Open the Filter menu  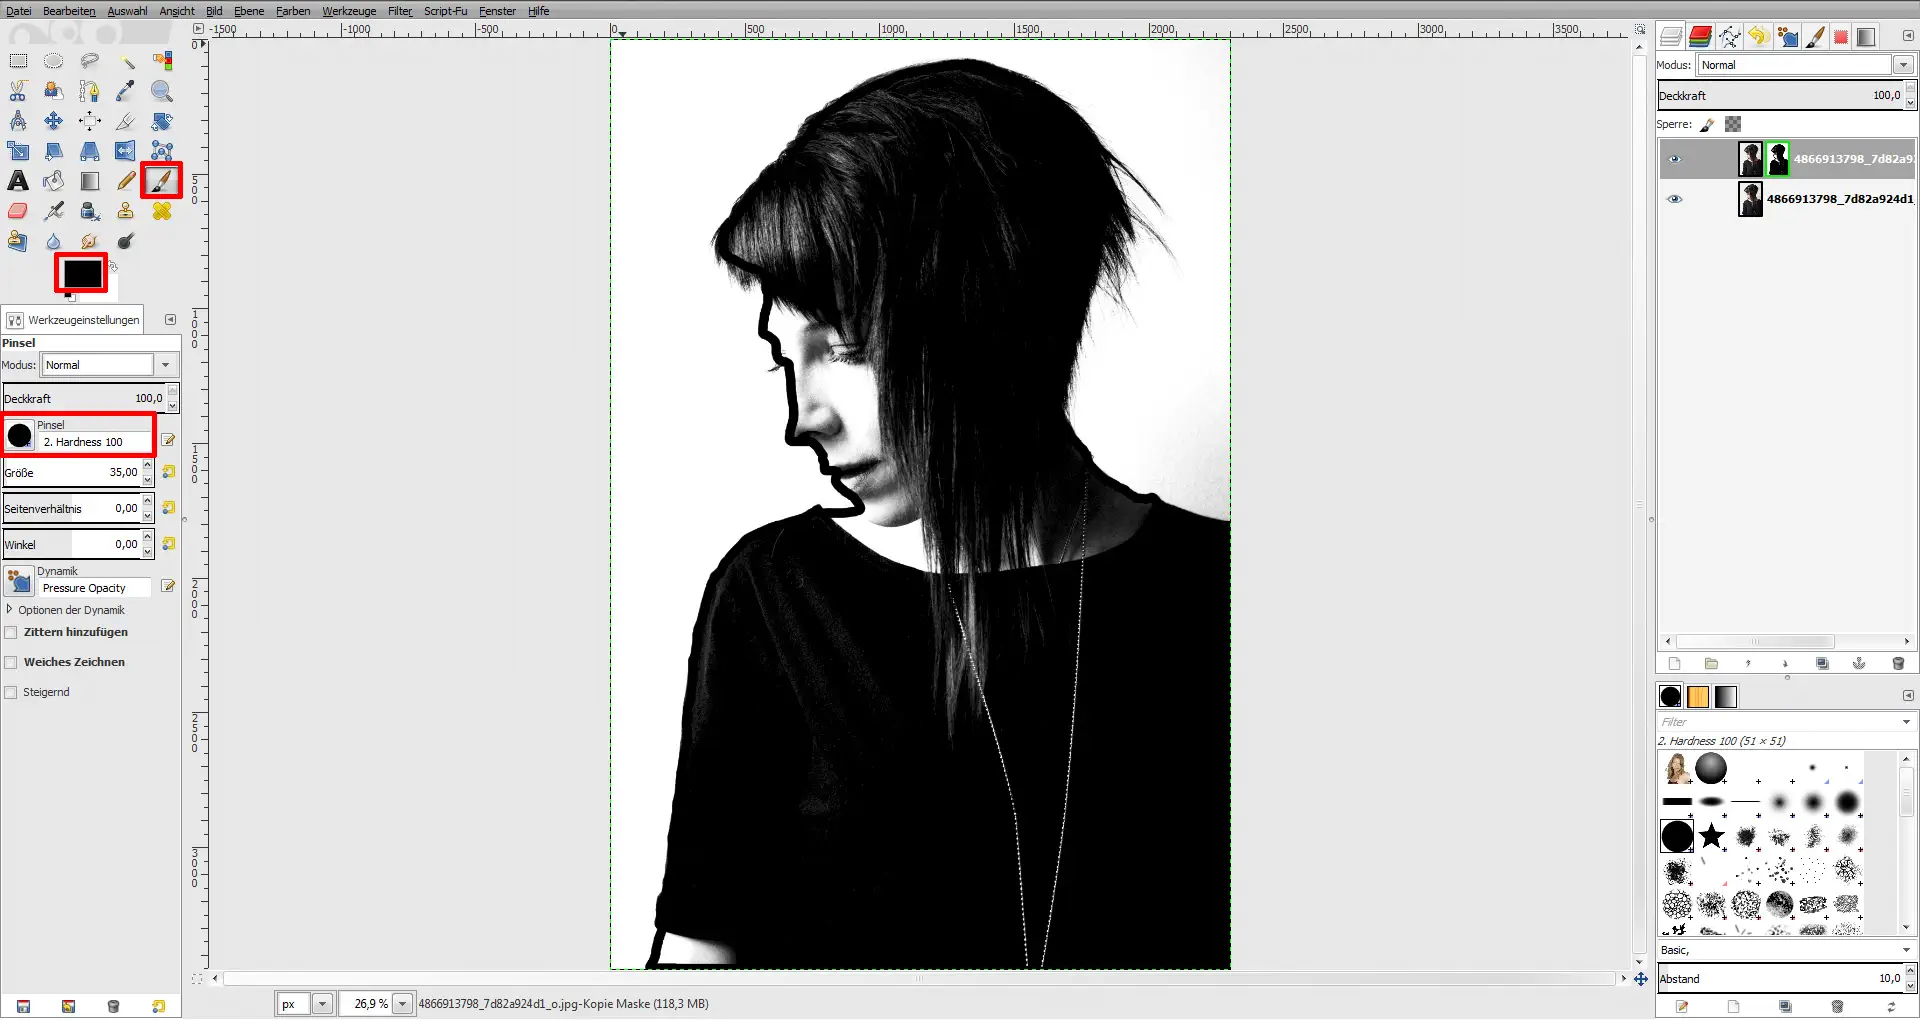pos(399,11)
